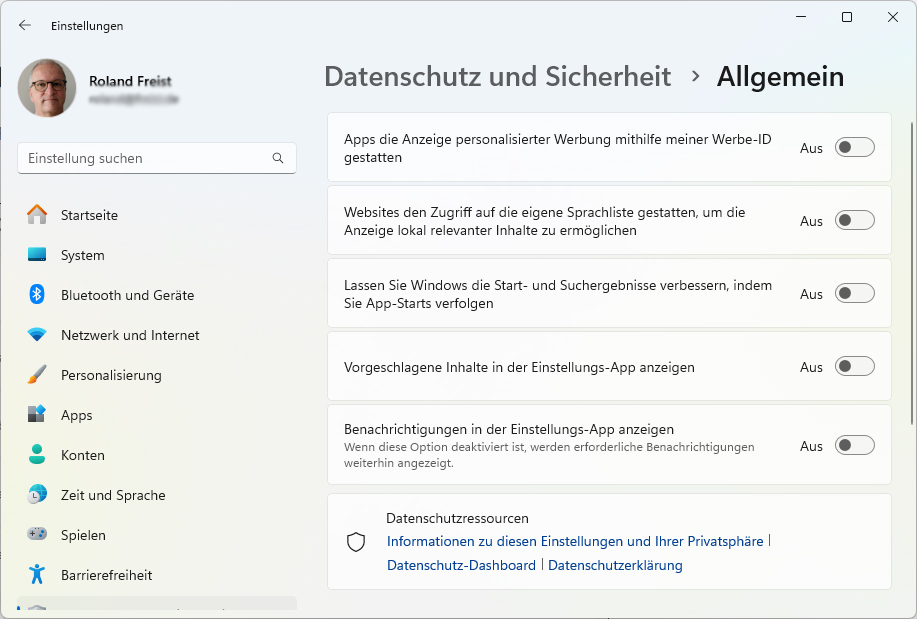Click the Konten person icon
The image size is (917, 619).
(x=37, y=455)
